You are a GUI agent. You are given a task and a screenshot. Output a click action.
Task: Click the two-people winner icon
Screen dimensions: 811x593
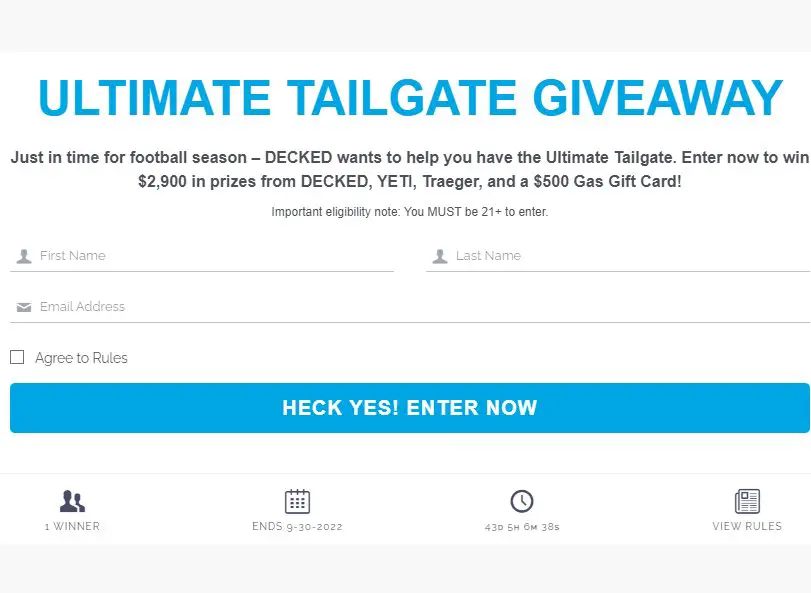[72, 501]
